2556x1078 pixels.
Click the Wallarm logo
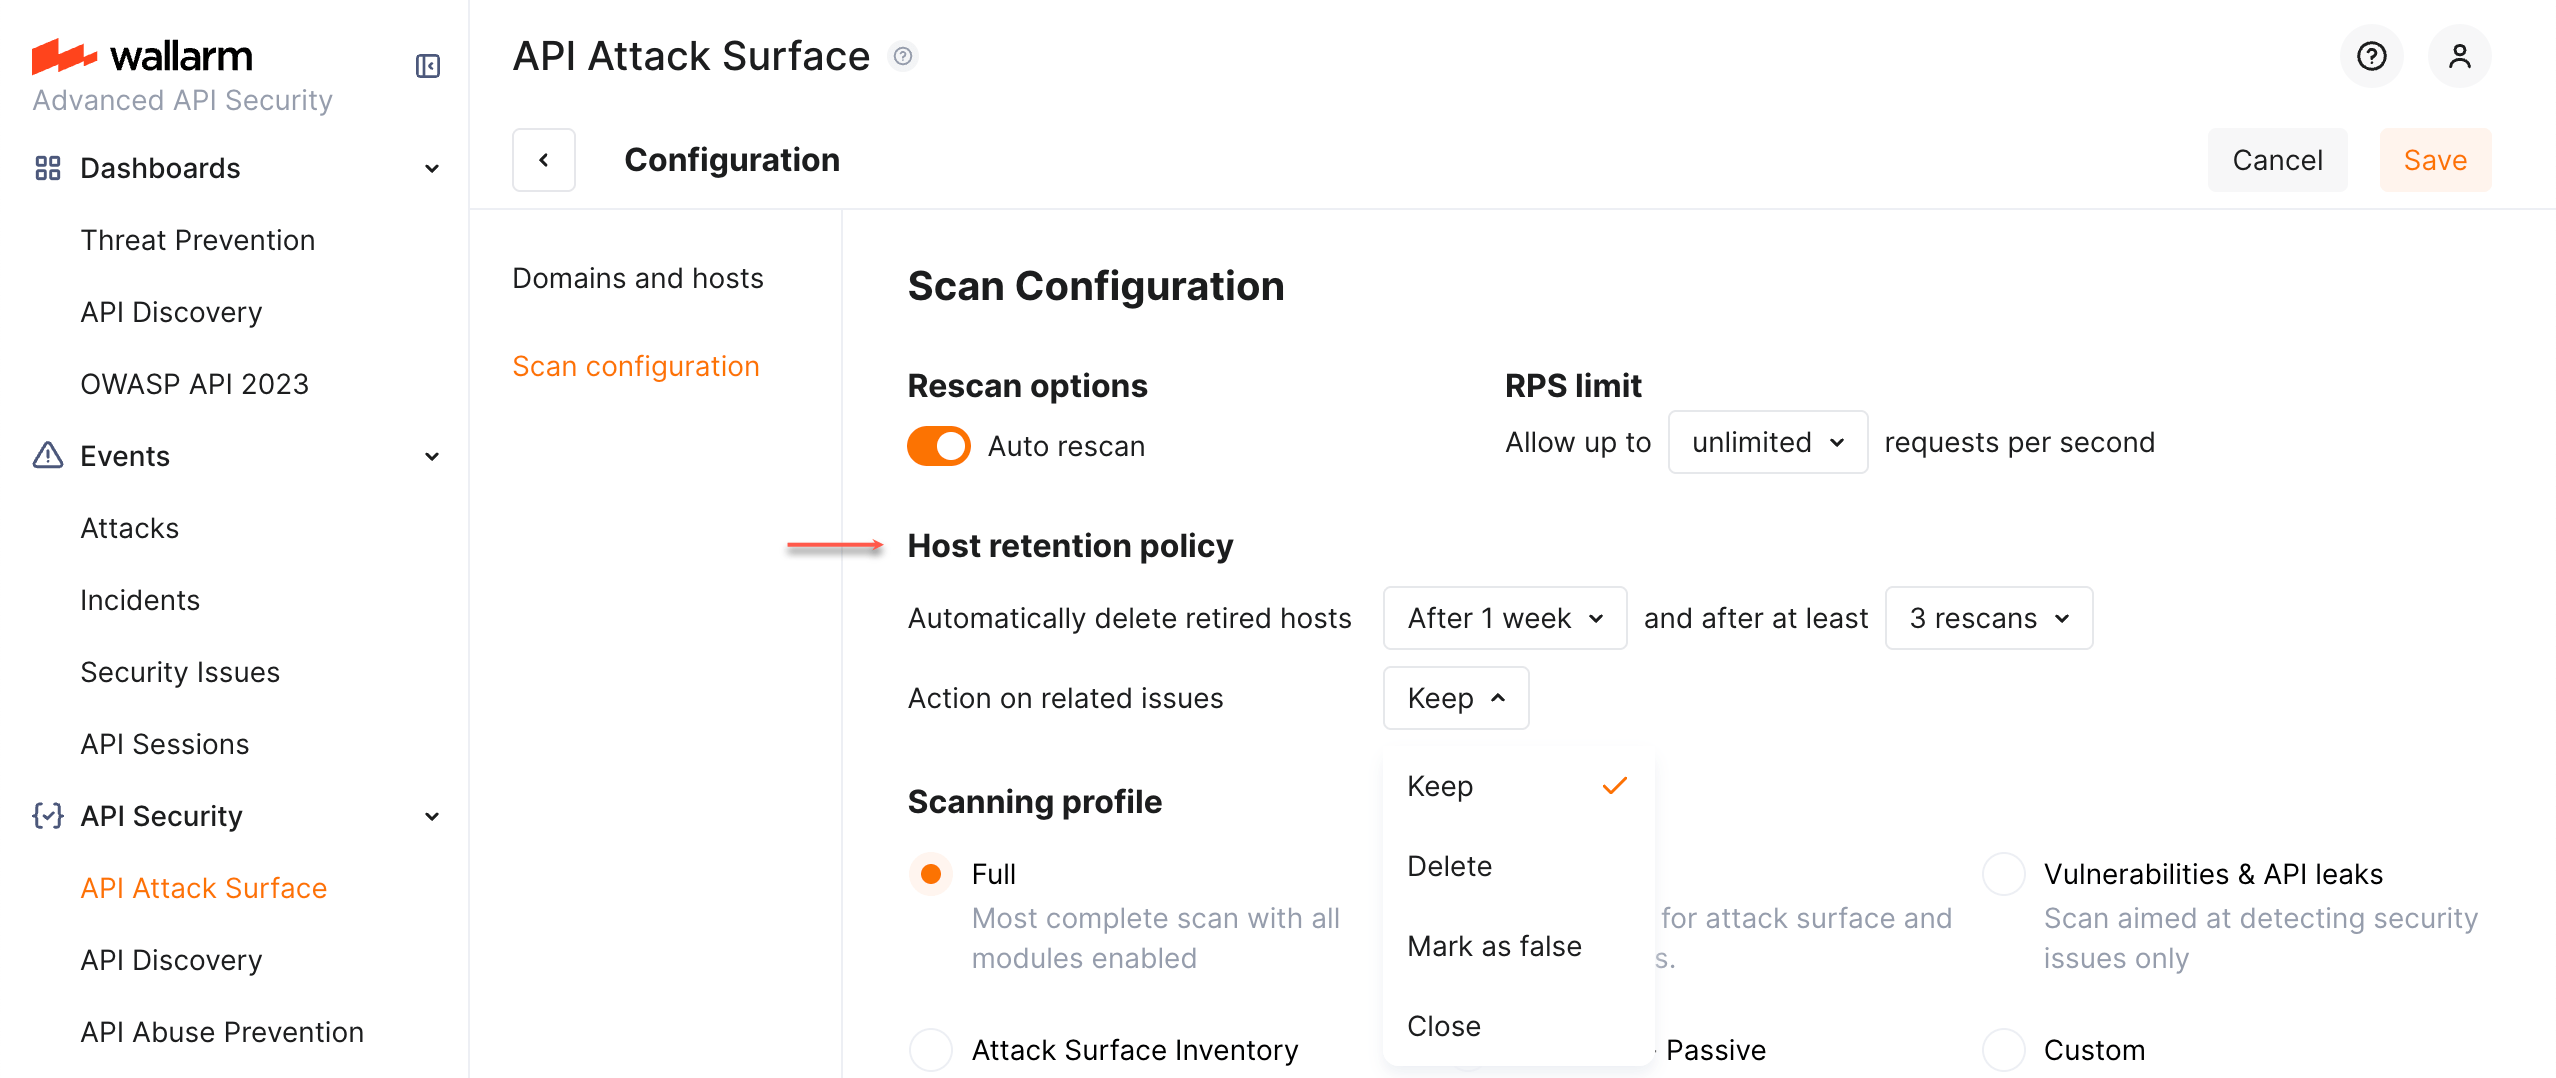coord(142,56)
